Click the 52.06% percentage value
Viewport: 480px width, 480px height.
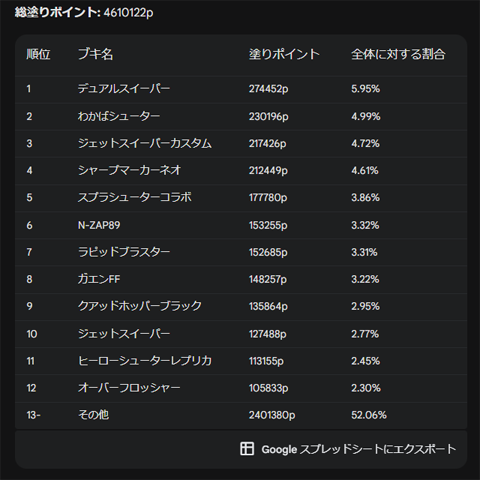(x=369, y=415)
